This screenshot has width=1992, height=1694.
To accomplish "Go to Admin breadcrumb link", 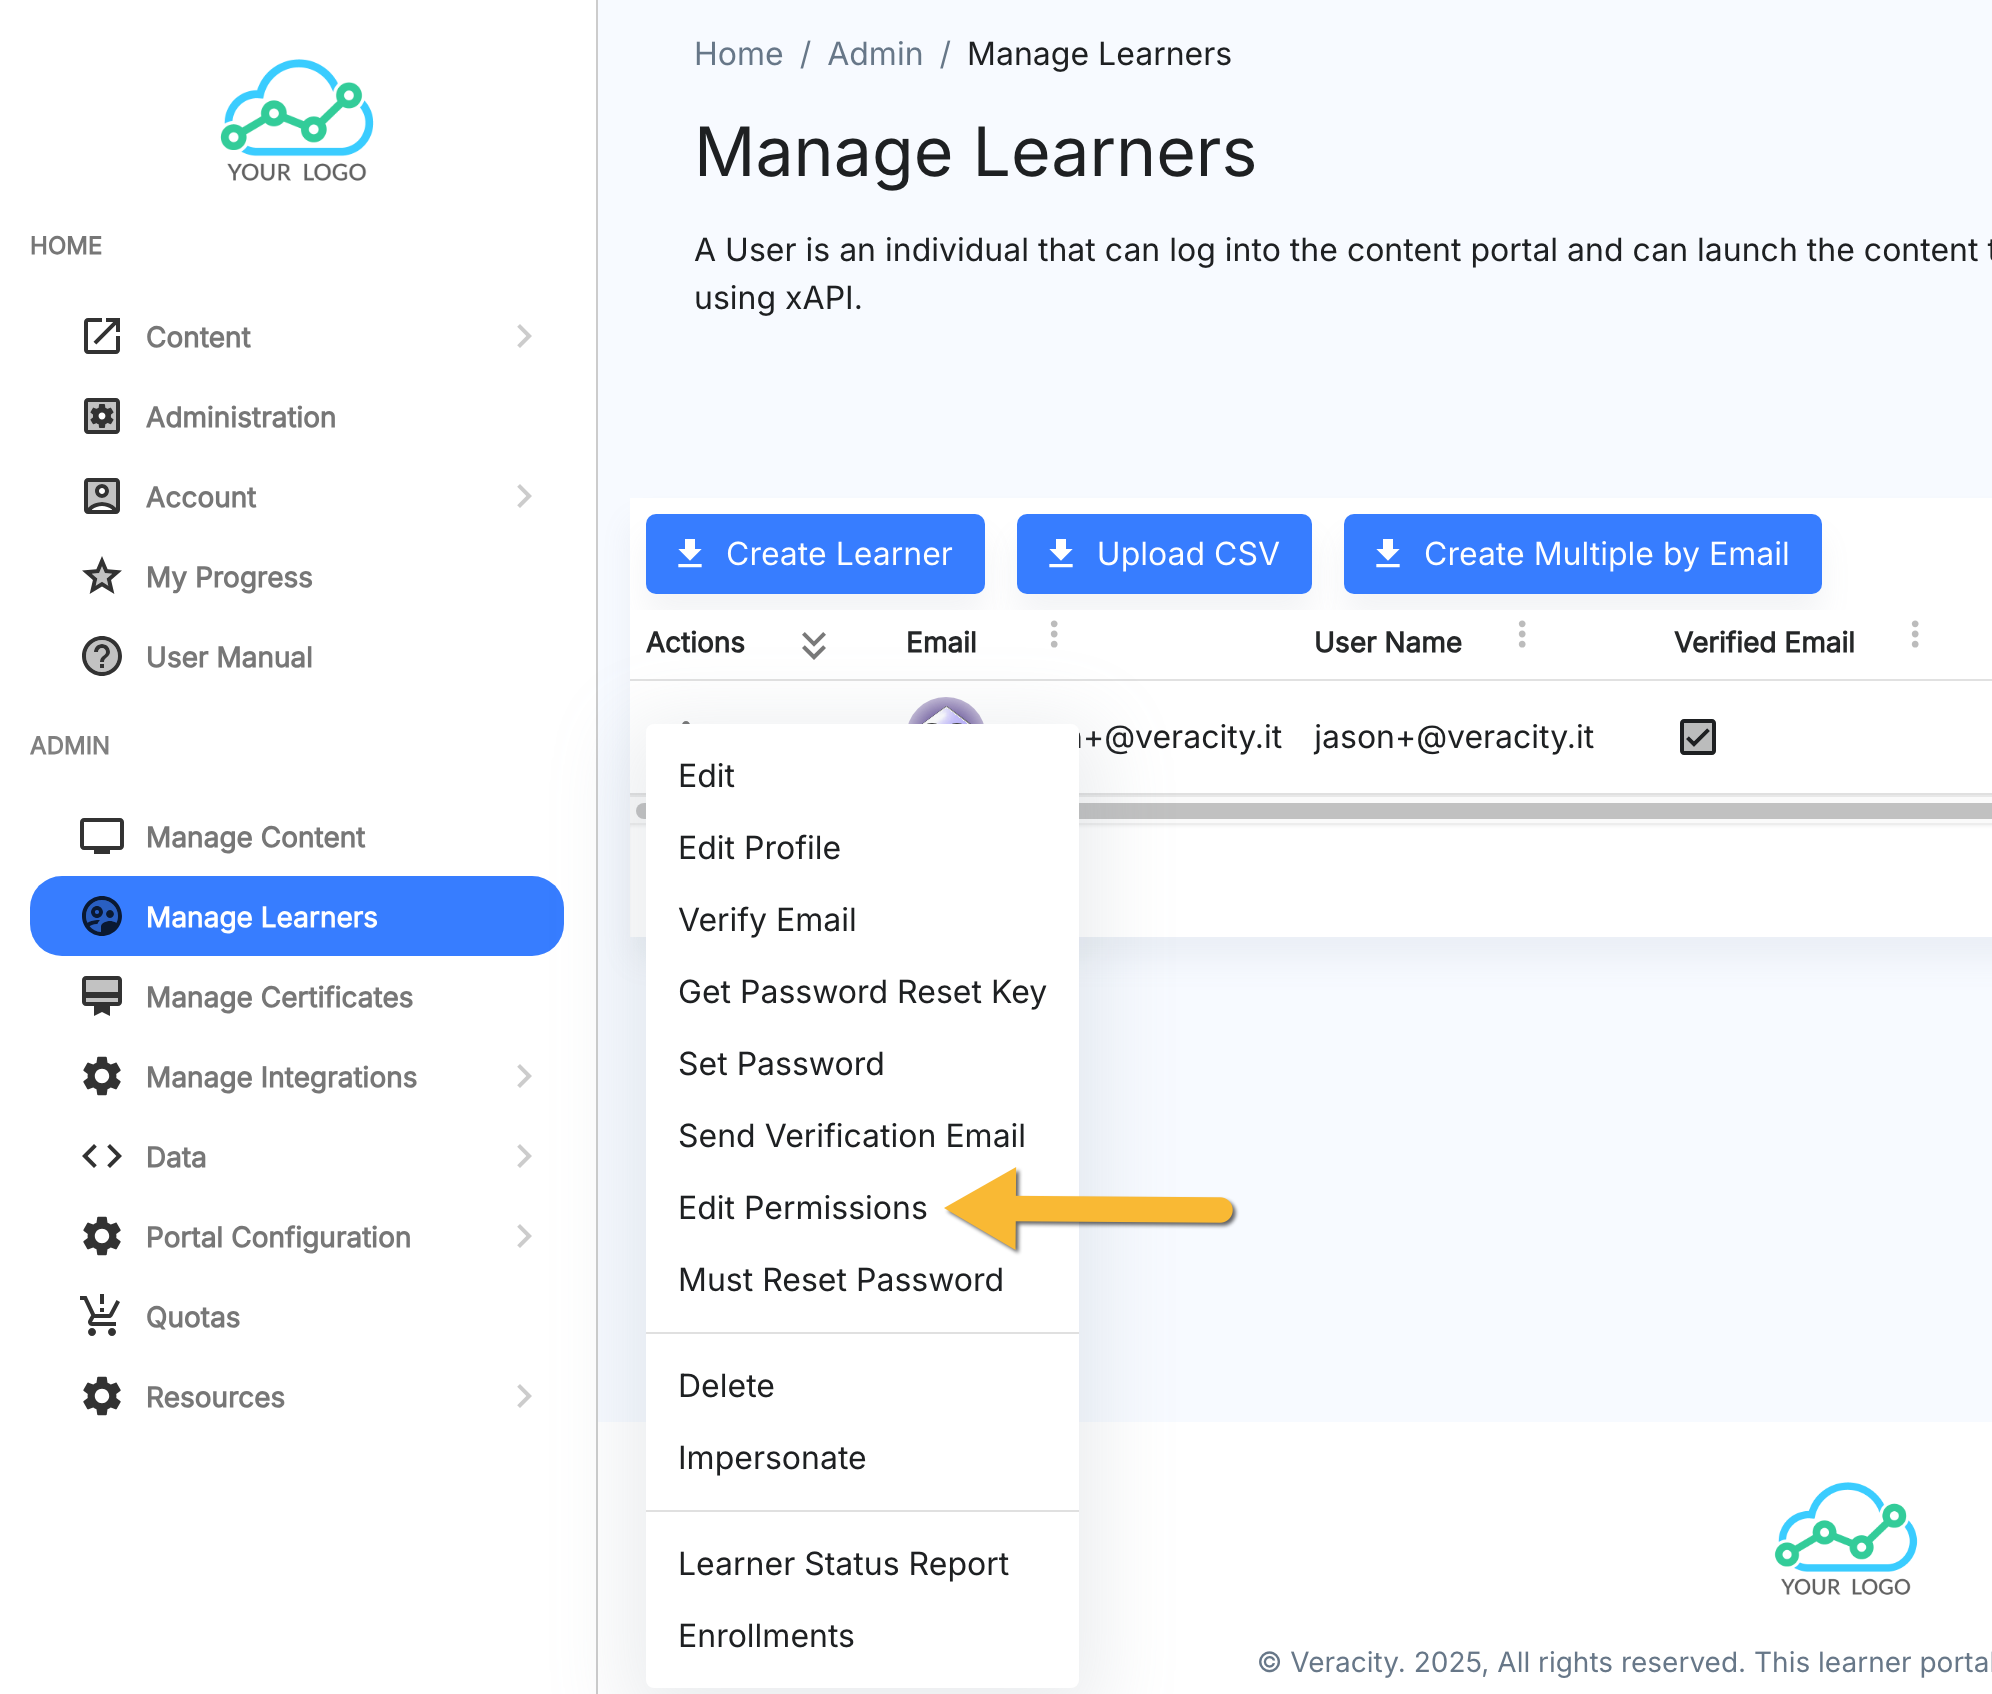I will click(x=875, y=54).
